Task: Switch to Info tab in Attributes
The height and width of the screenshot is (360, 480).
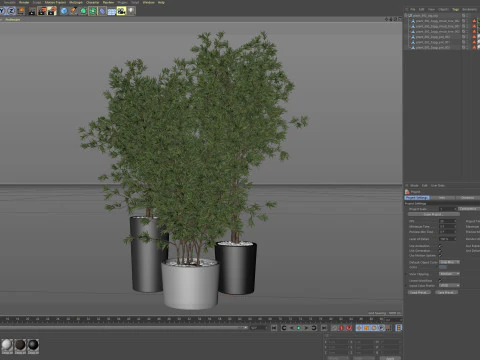Action: click(x=442, y=198)
